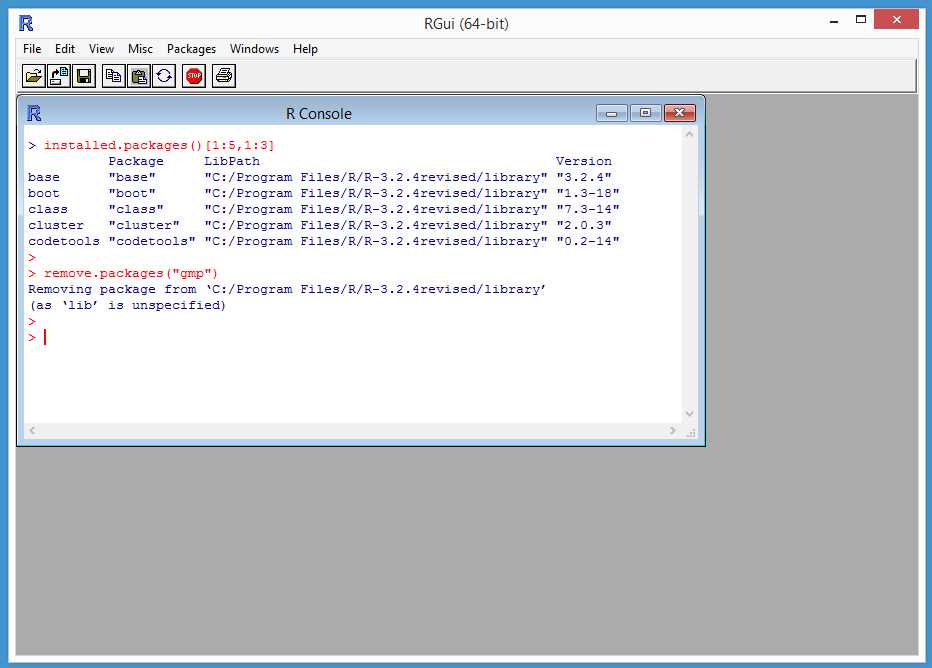Open the Edit menu
This screenshot has width=932, height=668.
coord(65,49)
